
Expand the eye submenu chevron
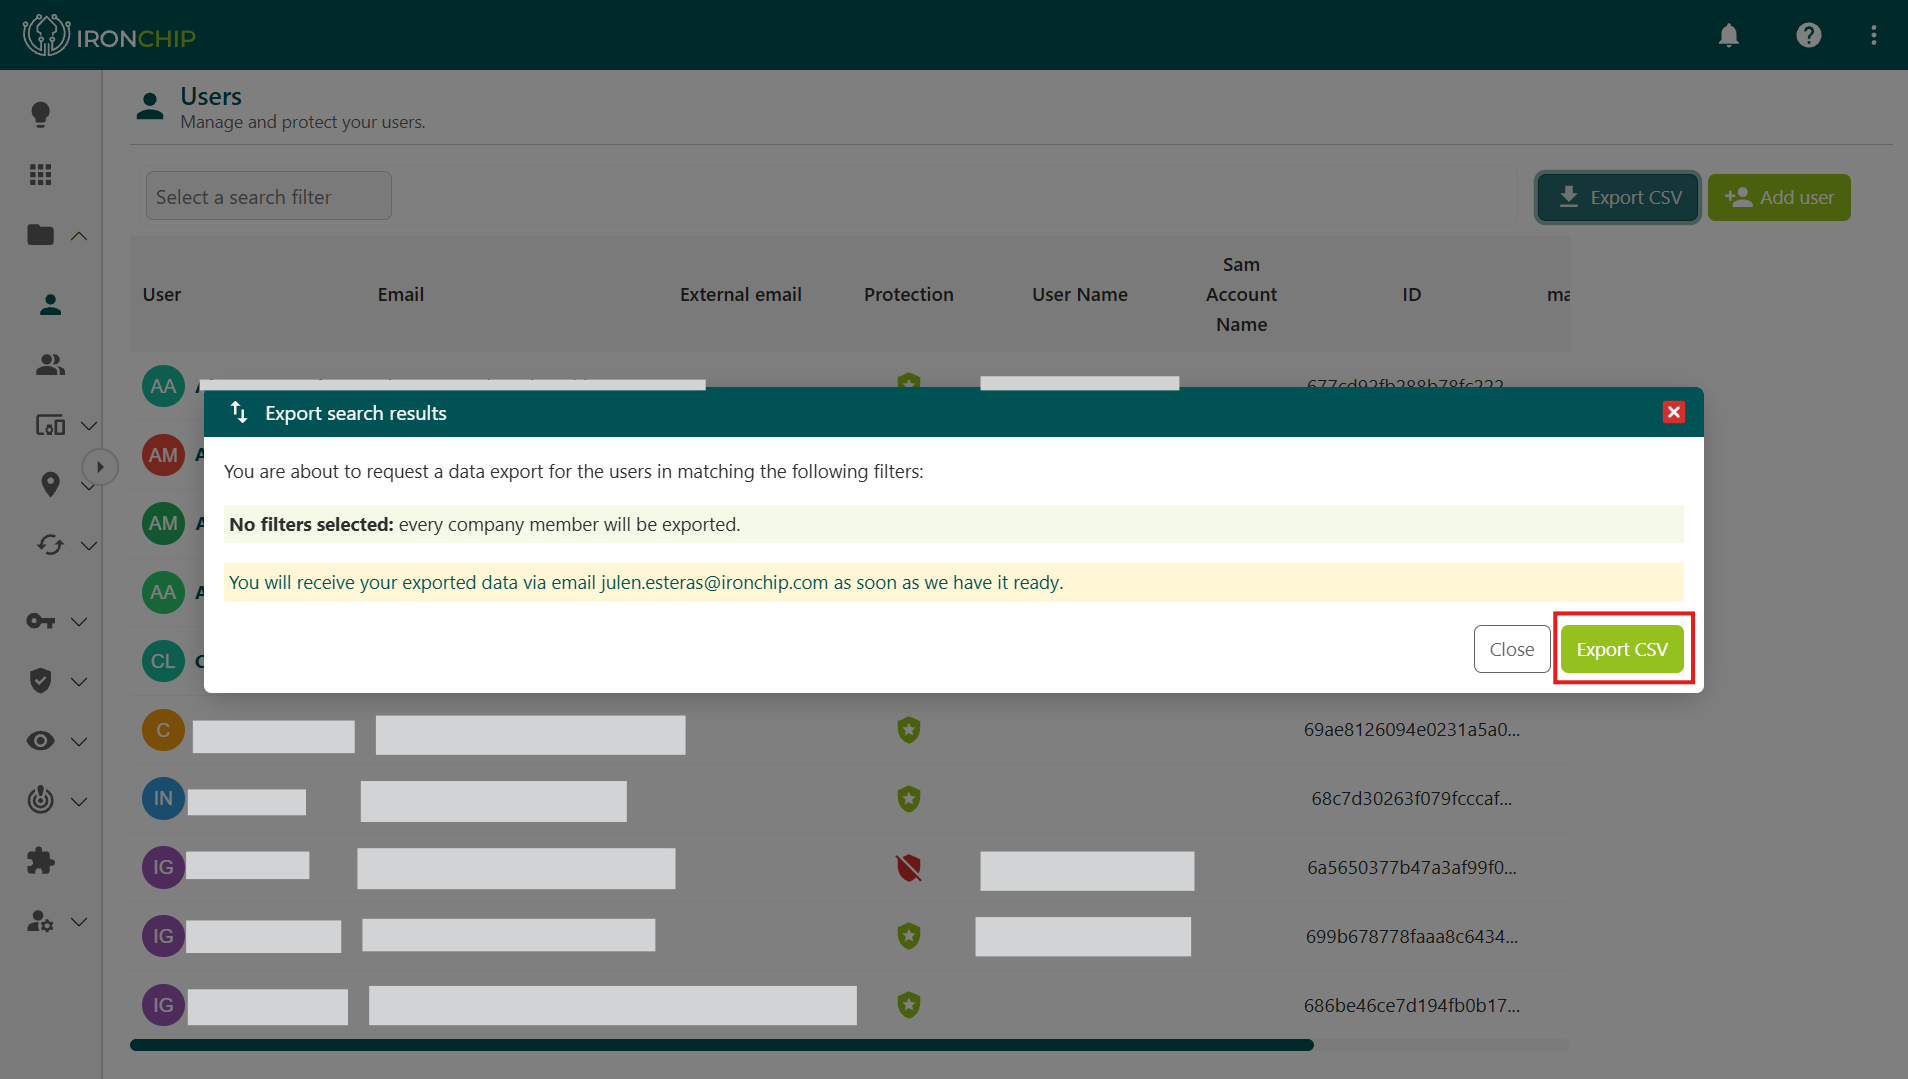[x=79, y=742]
